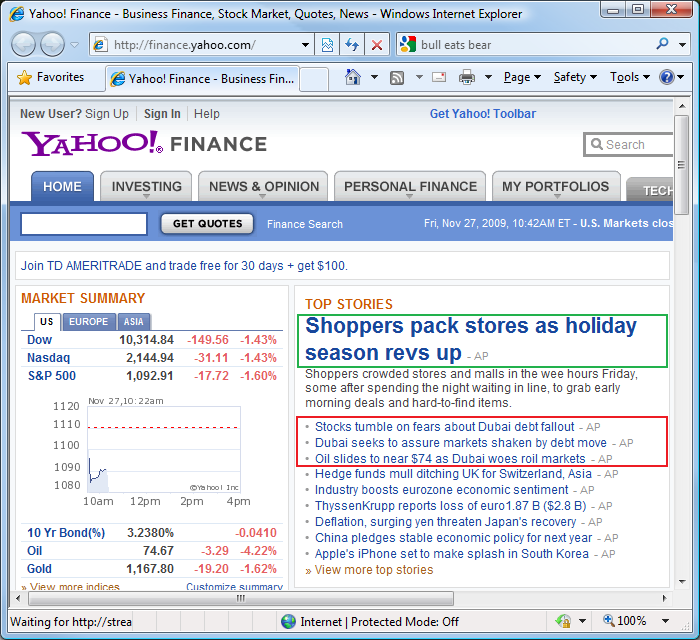Click the stock quote symbol input box
700x640 pixels.
pos(84,224)
